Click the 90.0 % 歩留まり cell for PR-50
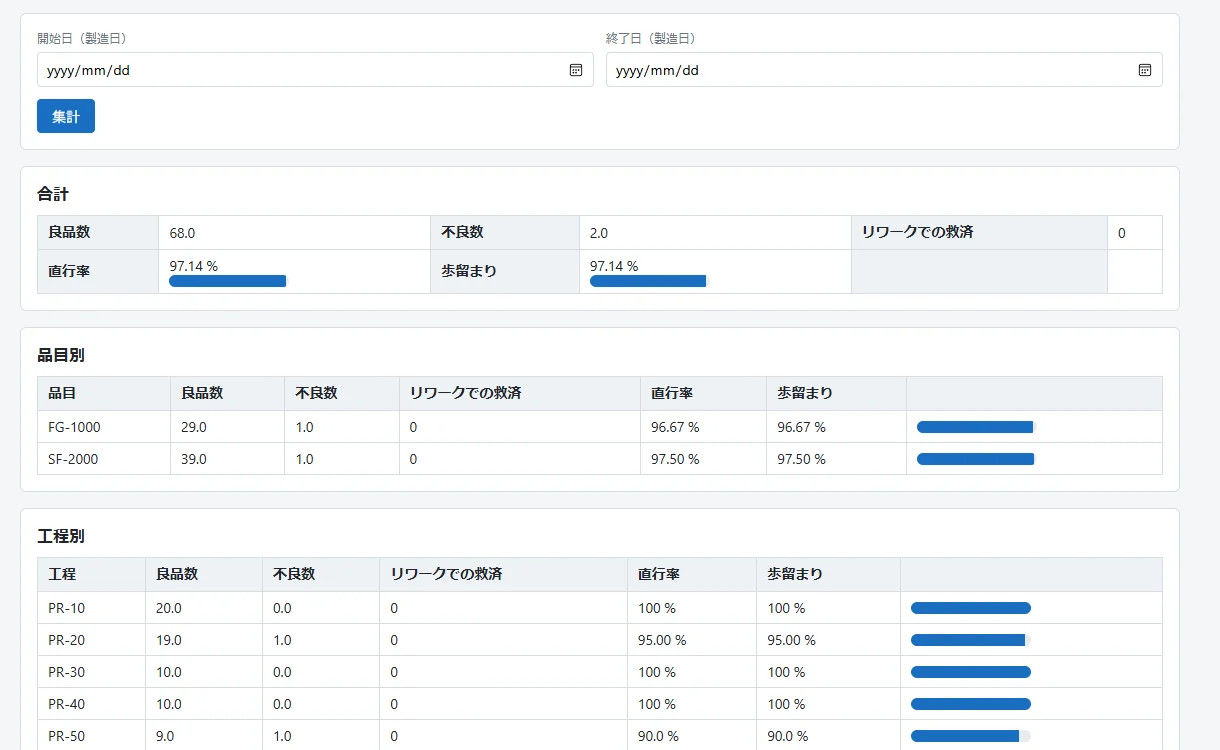The image size is (1220, 750). point(828,736)
